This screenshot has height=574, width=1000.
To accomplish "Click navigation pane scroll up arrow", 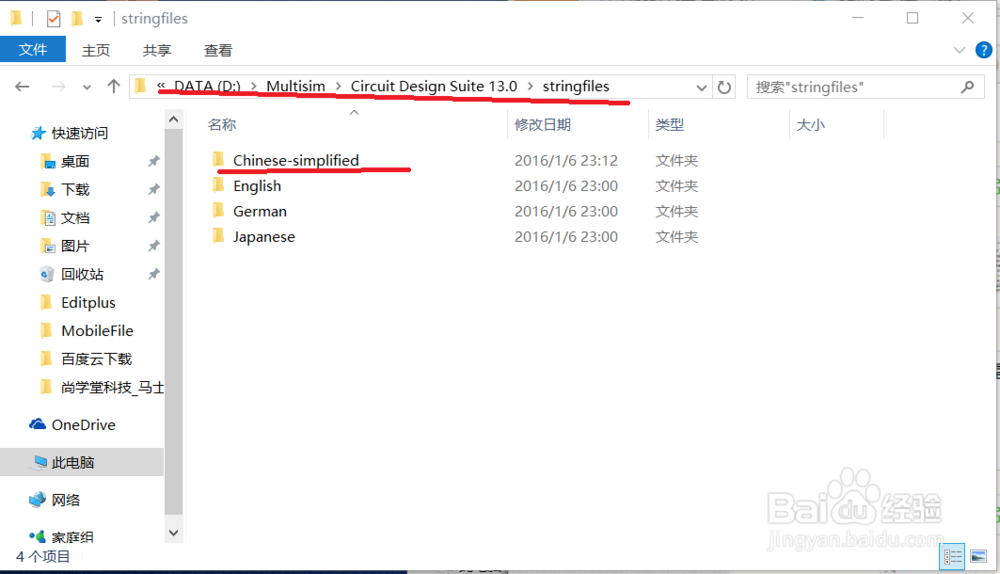I will [173, 119].
